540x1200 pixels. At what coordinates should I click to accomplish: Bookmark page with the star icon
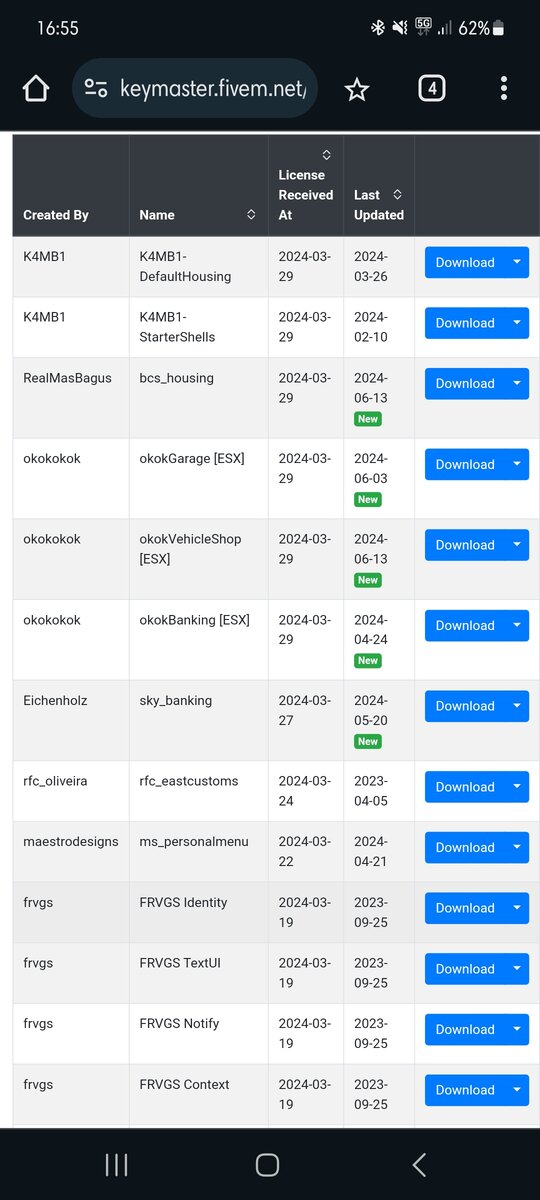[x=356, y=89]
